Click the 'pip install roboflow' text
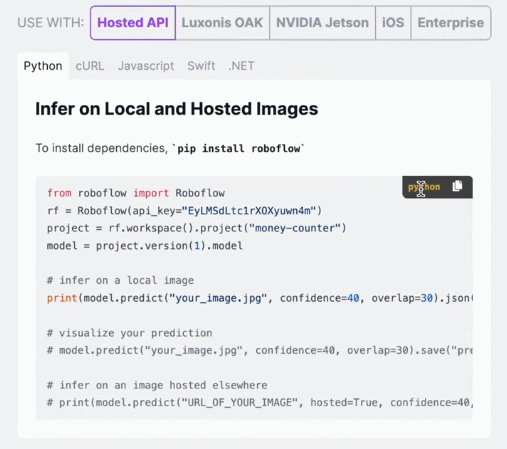Viewport: 507px width, 449px height. (239, 148)
